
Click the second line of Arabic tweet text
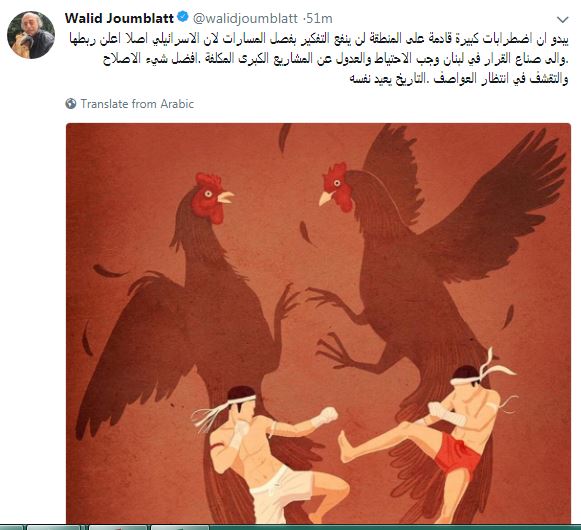tap(335, 59)
